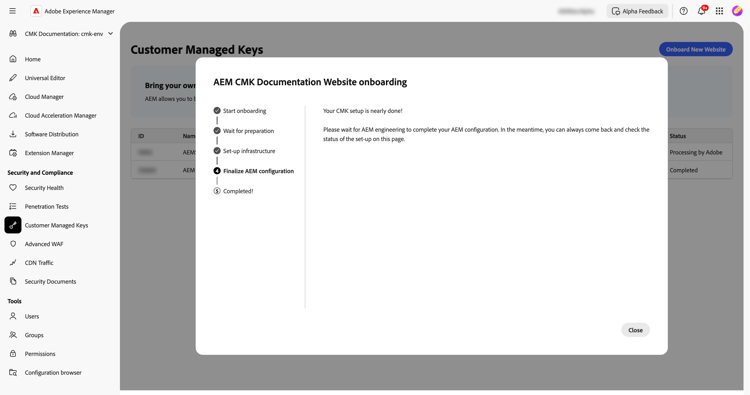Click the Configuration browser icon
The image size is (750, 395).
pos(13,373)
